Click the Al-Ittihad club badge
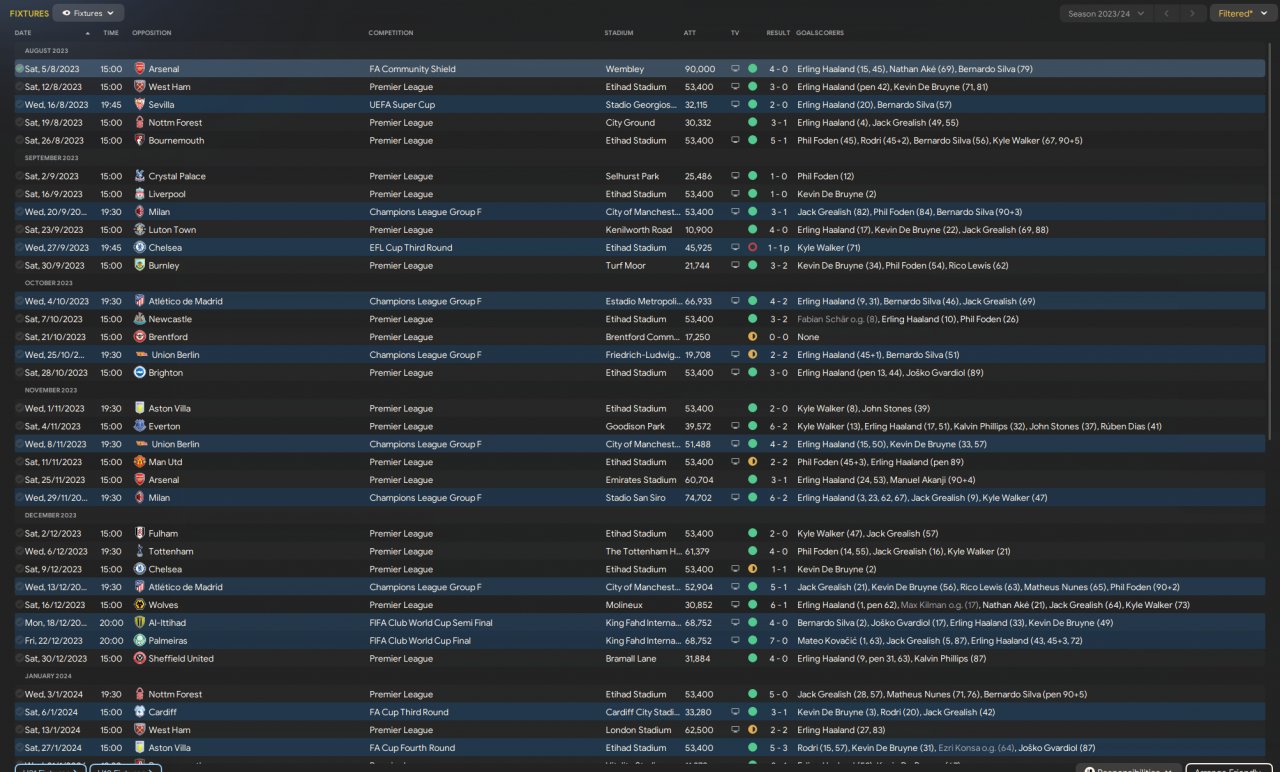 pyautogui.click(x=140, y=623)
